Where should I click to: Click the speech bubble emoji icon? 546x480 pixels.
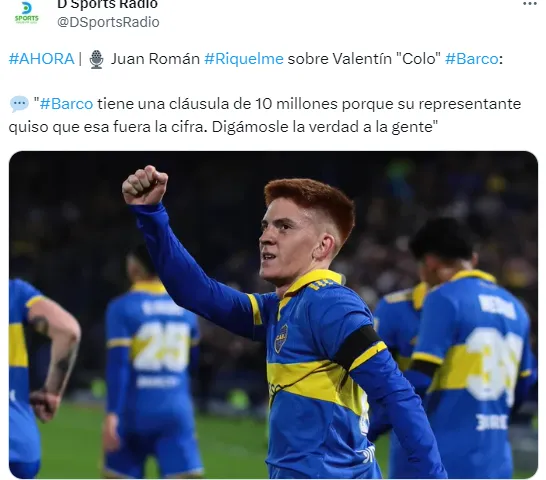coord(19,104)
